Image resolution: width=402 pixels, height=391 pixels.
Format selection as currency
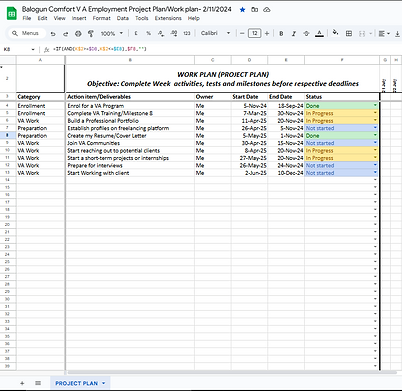[136, 33]
